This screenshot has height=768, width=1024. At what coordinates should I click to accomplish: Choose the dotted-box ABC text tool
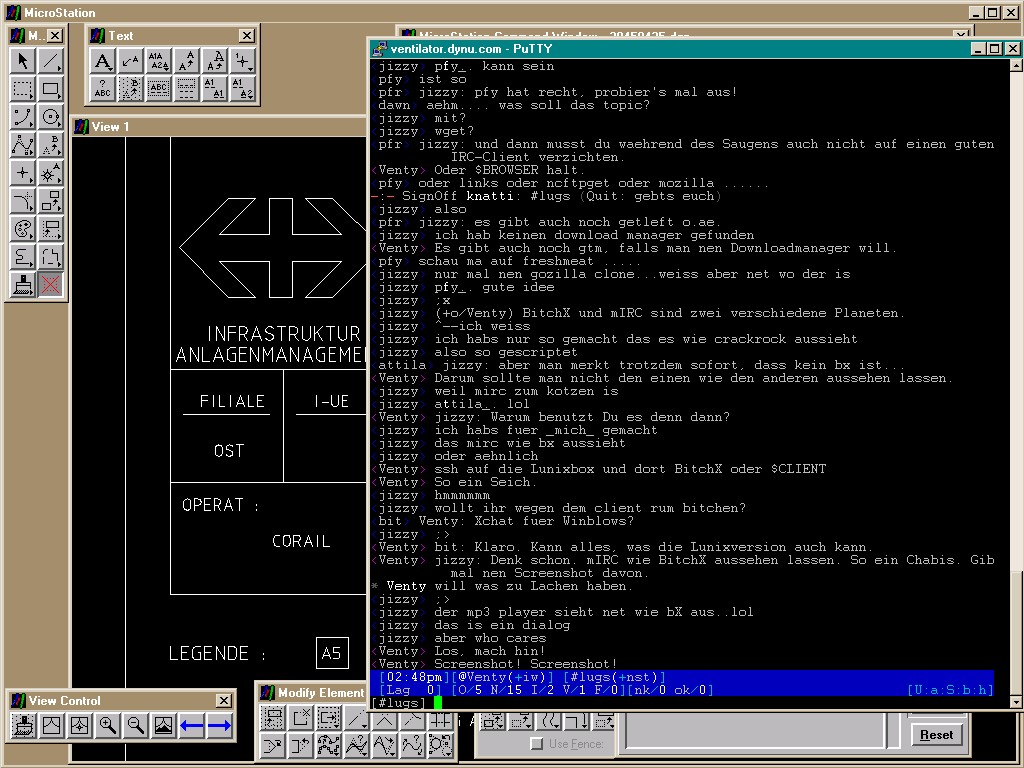coord(159,89)
